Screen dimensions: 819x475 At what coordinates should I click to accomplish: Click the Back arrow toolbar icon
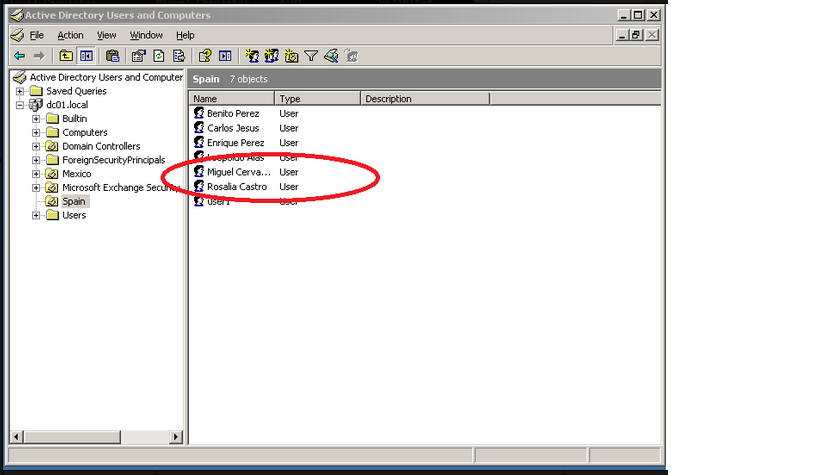19,55
